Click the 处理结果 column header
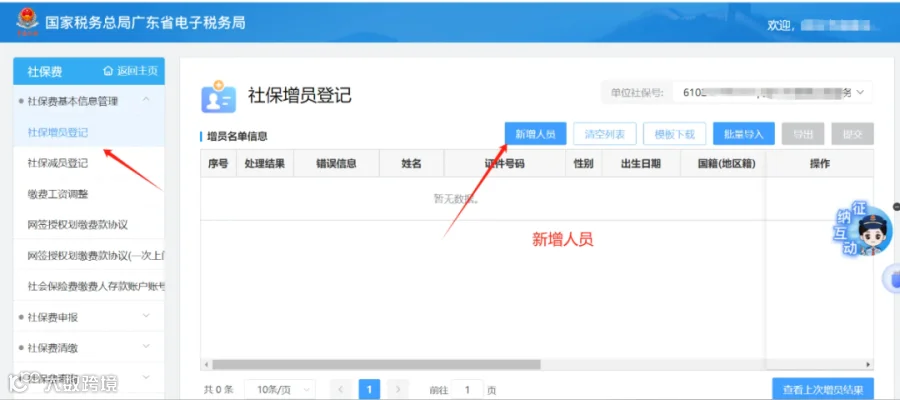 [265, 164]
